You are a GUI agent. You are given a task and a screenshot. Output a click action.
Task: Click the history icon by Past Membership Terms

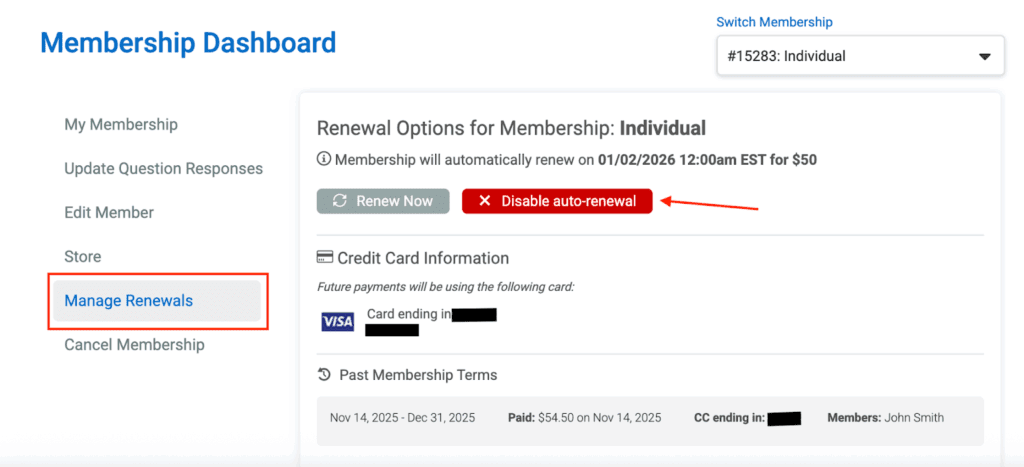coord(324,375)
